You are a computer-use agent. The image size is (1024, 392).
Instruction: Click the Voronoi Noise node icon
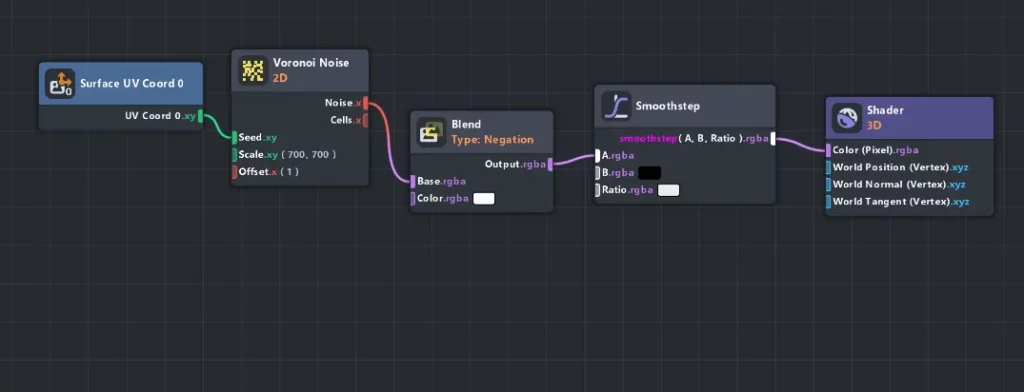click(x=253, y=70)
